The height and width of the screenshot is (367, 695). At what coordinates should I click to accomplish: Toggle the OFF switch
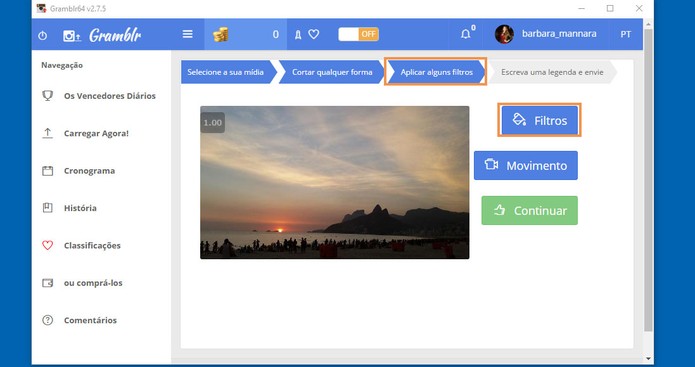click(359, 34)
